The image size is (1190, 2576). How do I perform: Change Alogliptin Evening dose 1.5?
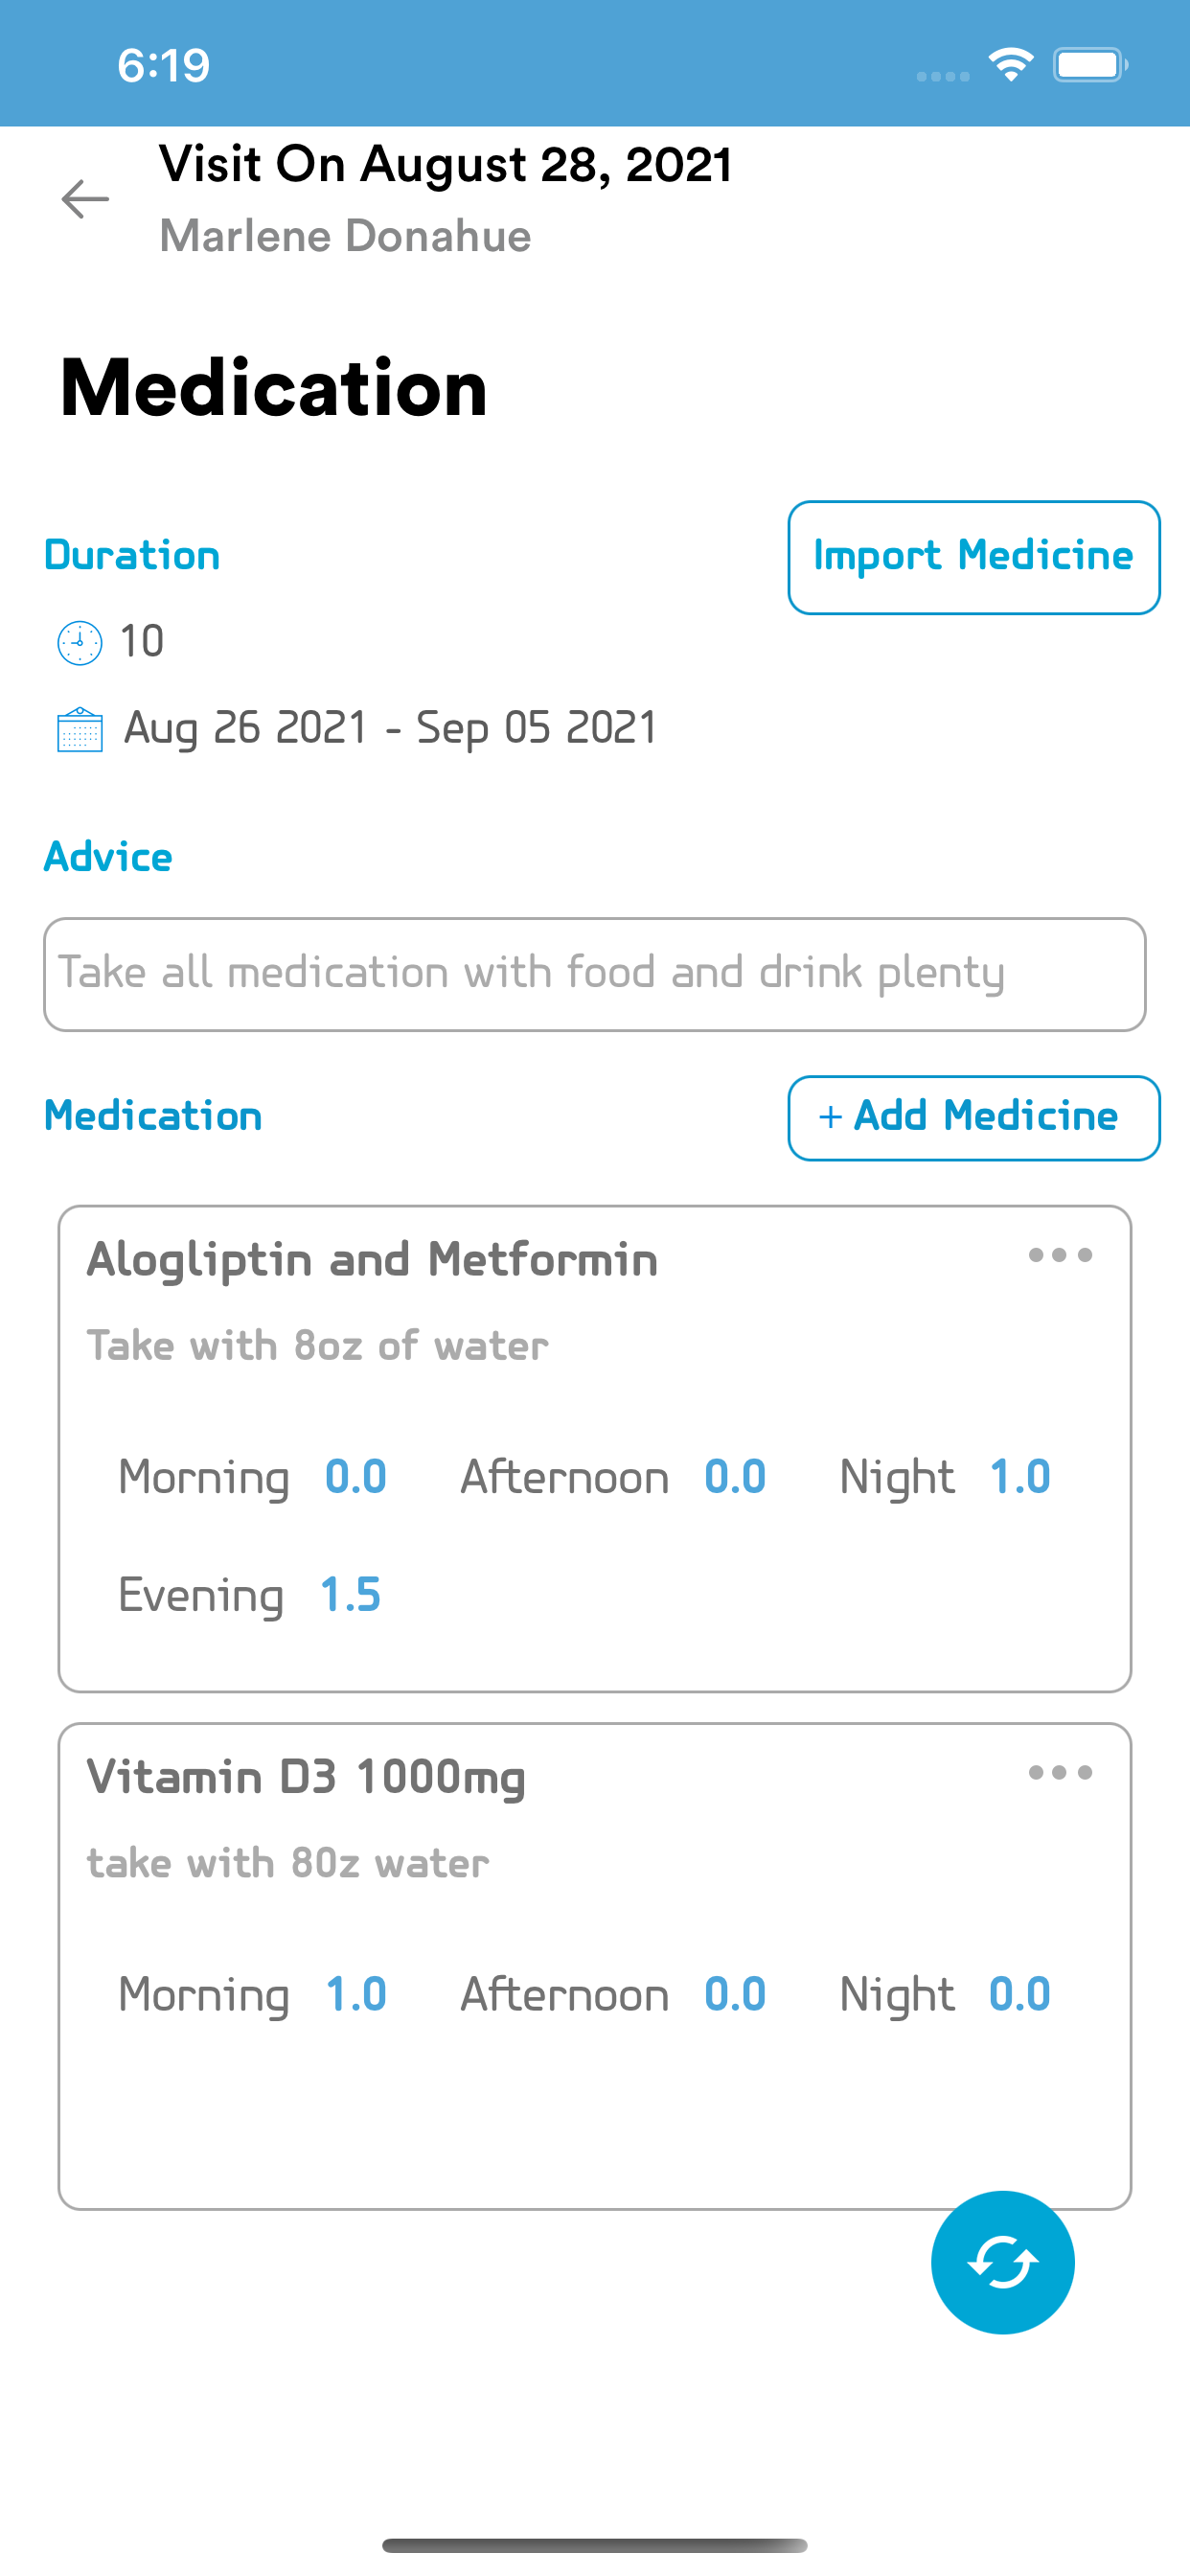[350, 1595]
